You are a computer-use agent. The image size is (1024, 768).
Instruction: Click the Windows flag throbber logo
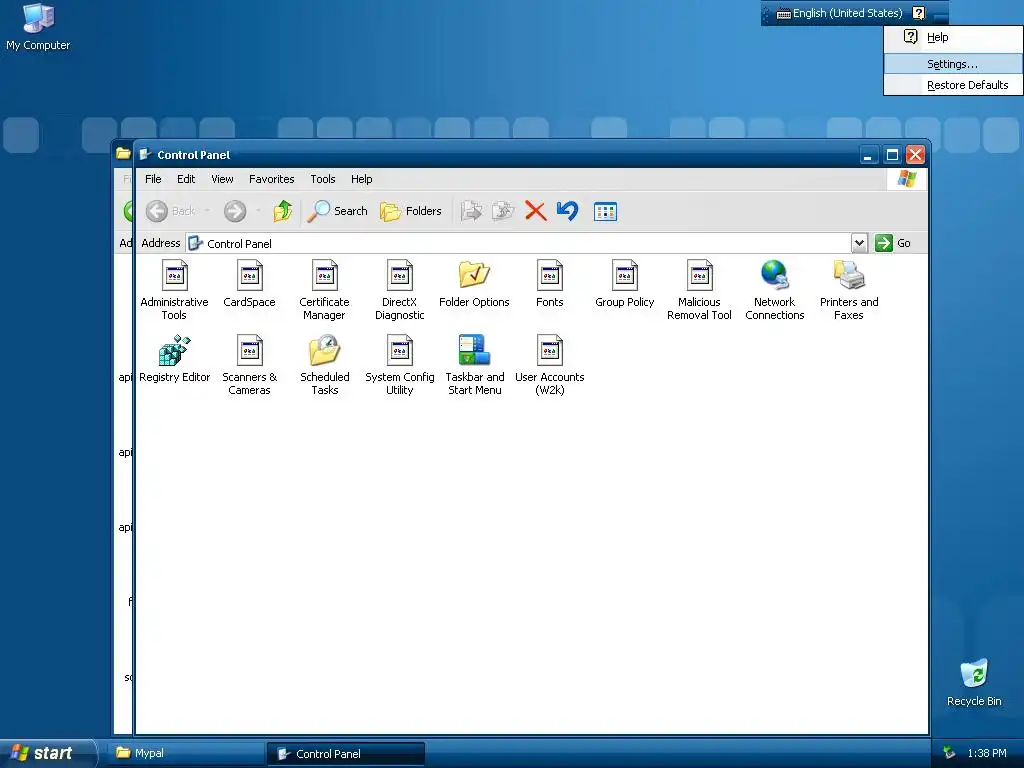coord(906,178)
